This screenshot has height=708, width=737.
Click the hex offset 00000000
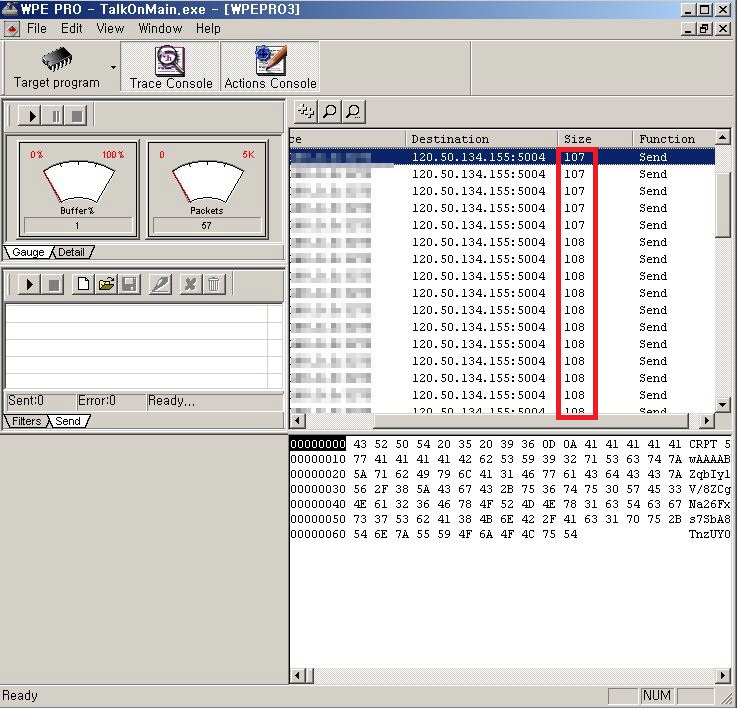click(x=318, y=444)
